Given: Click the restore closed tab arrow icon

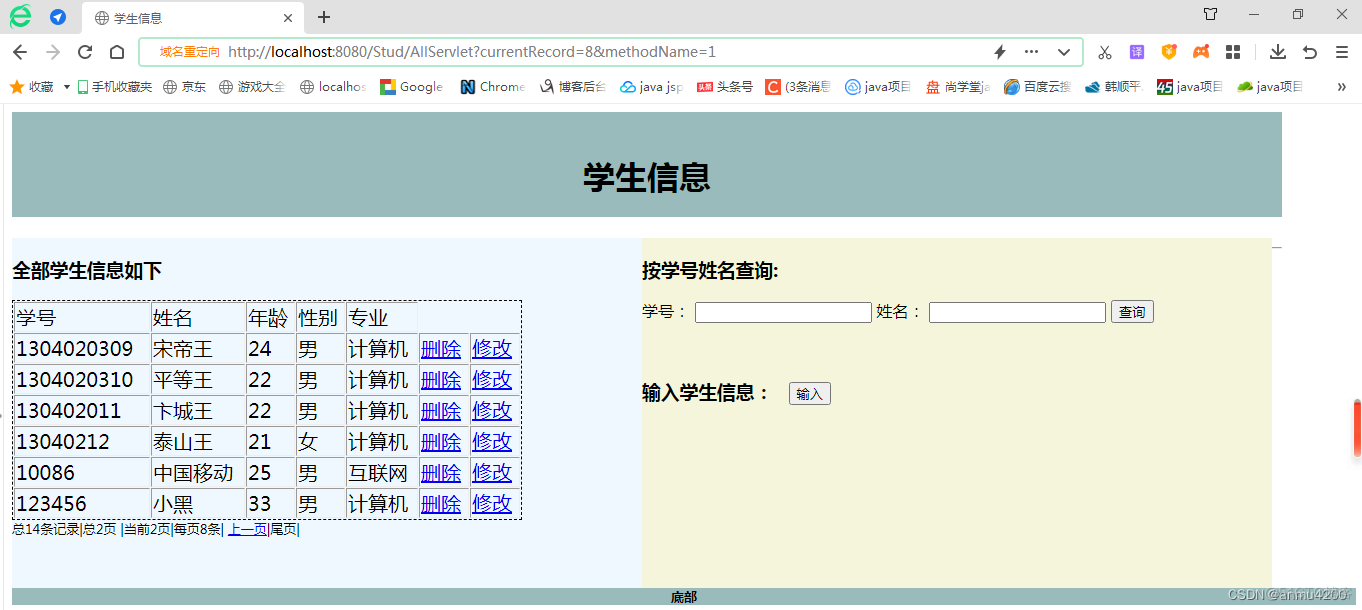Looking at the screenshot, I should point(1309,52).
